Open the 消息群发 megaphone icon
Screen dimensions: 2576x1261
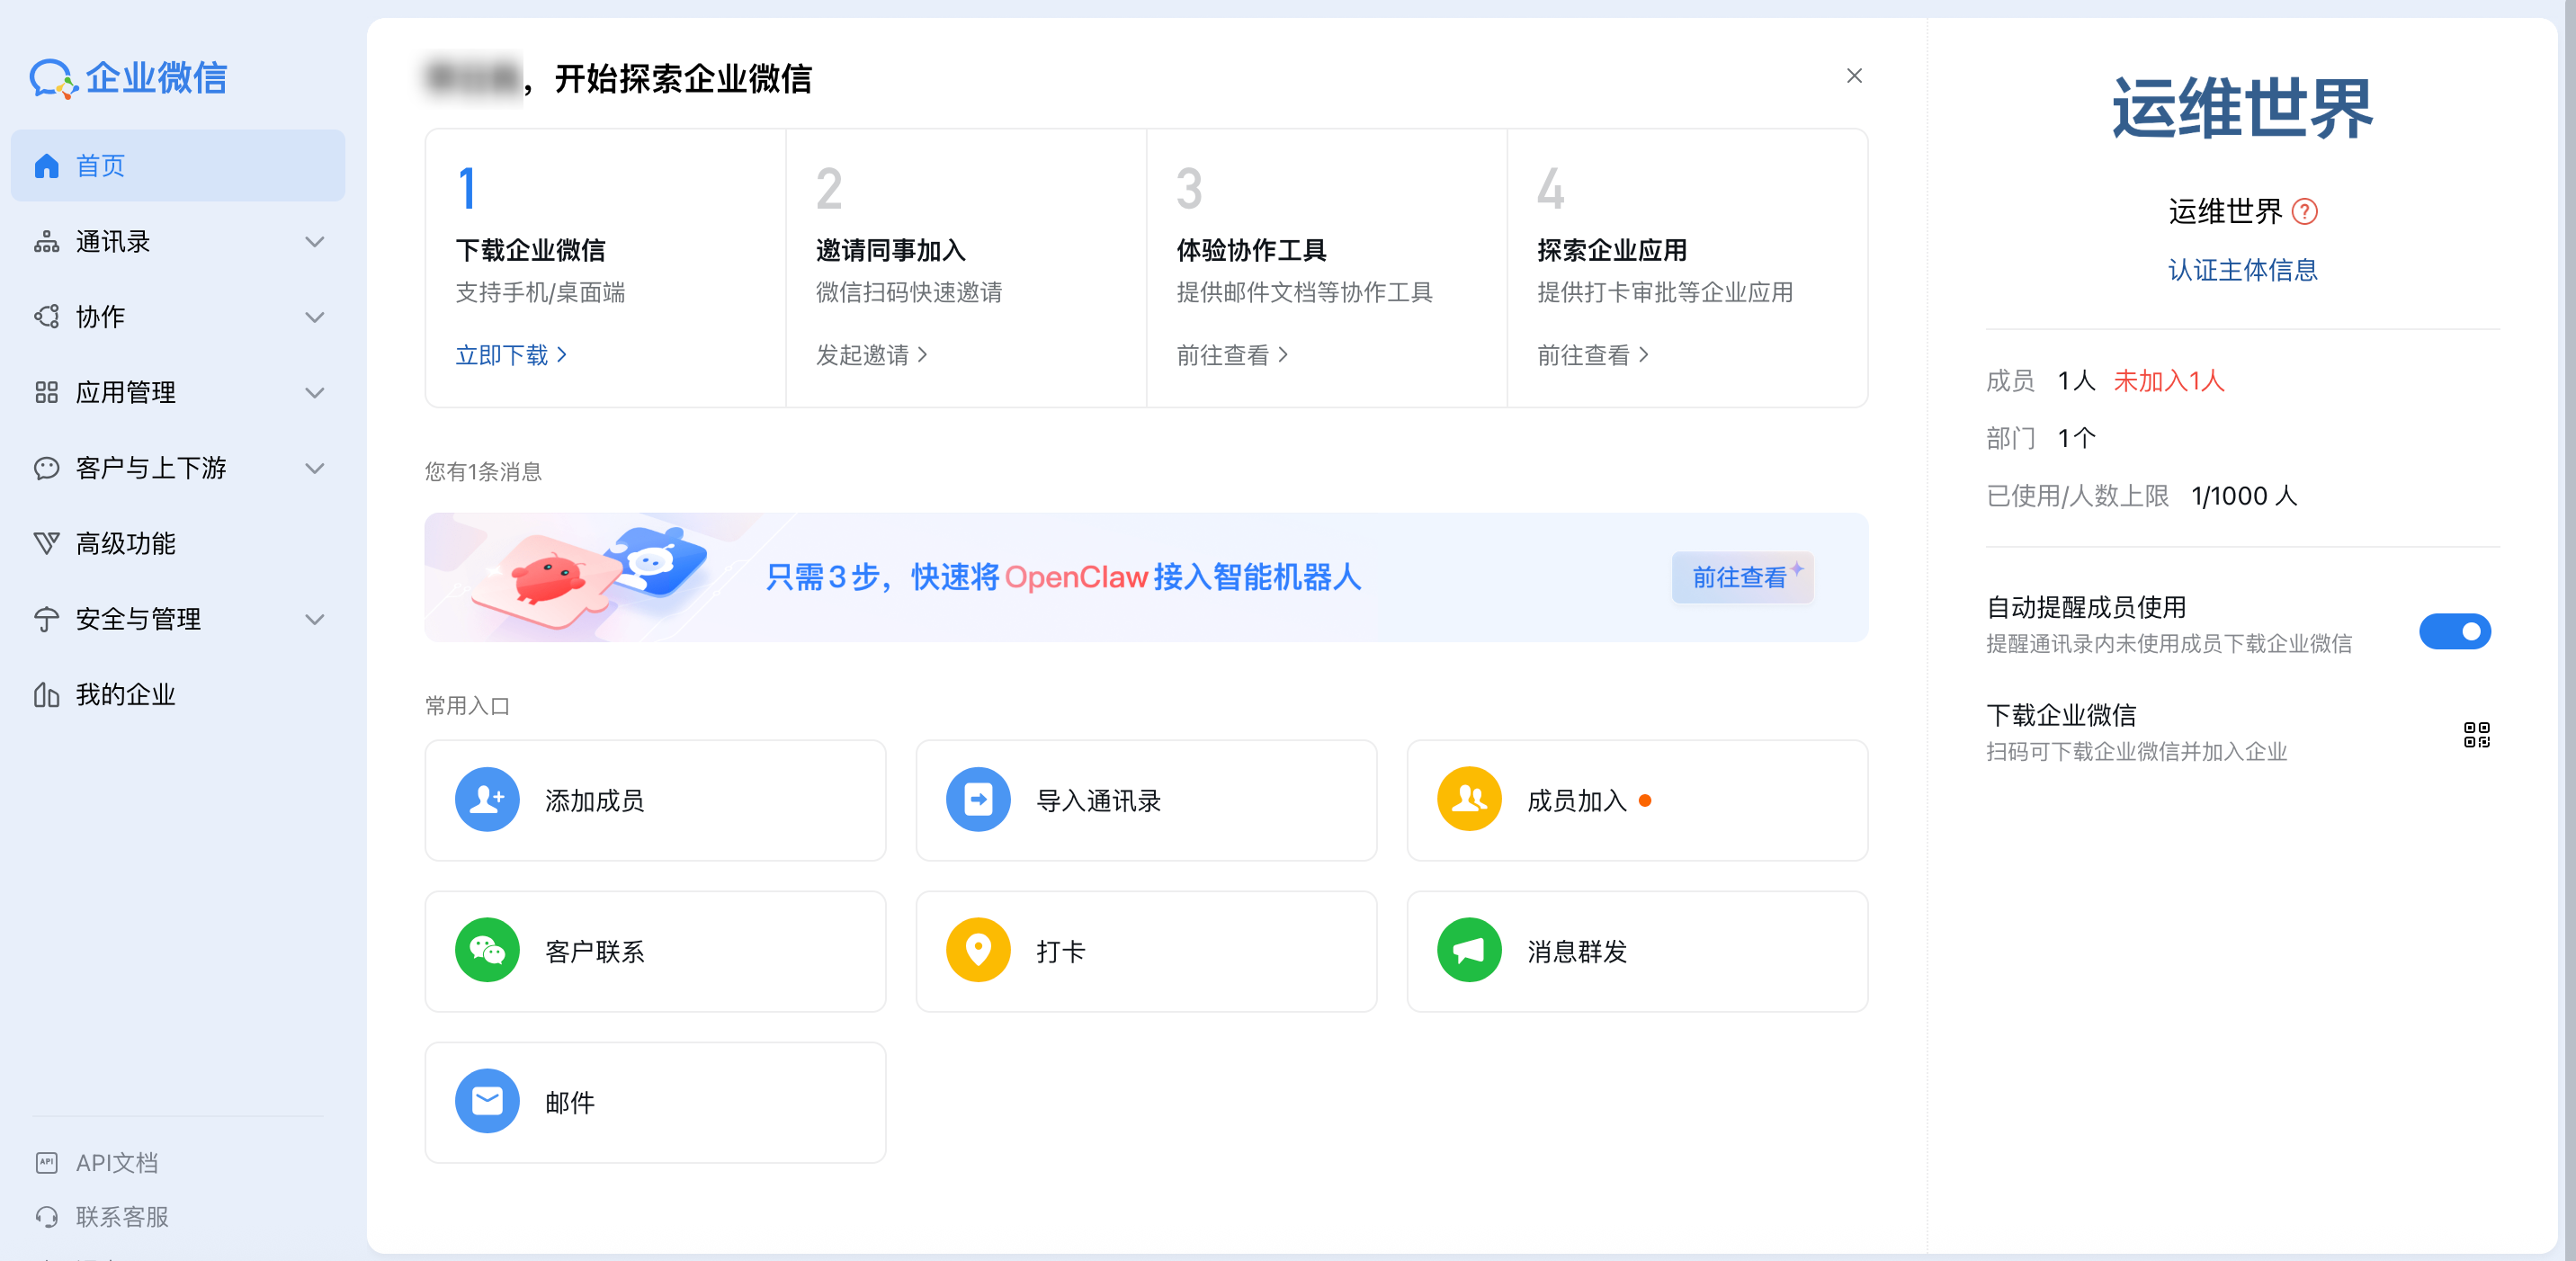point(1468,951)
